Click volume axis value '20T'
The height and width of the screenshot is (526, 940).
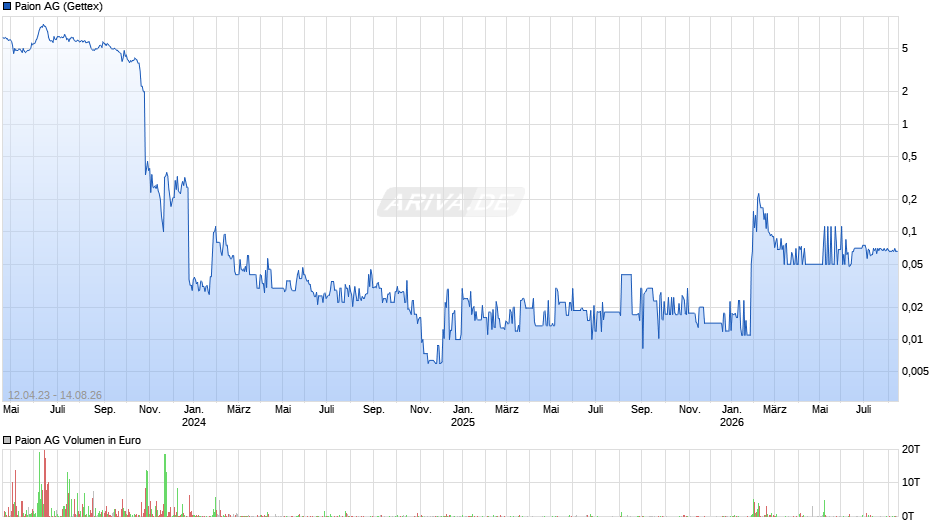coord(911,449)
